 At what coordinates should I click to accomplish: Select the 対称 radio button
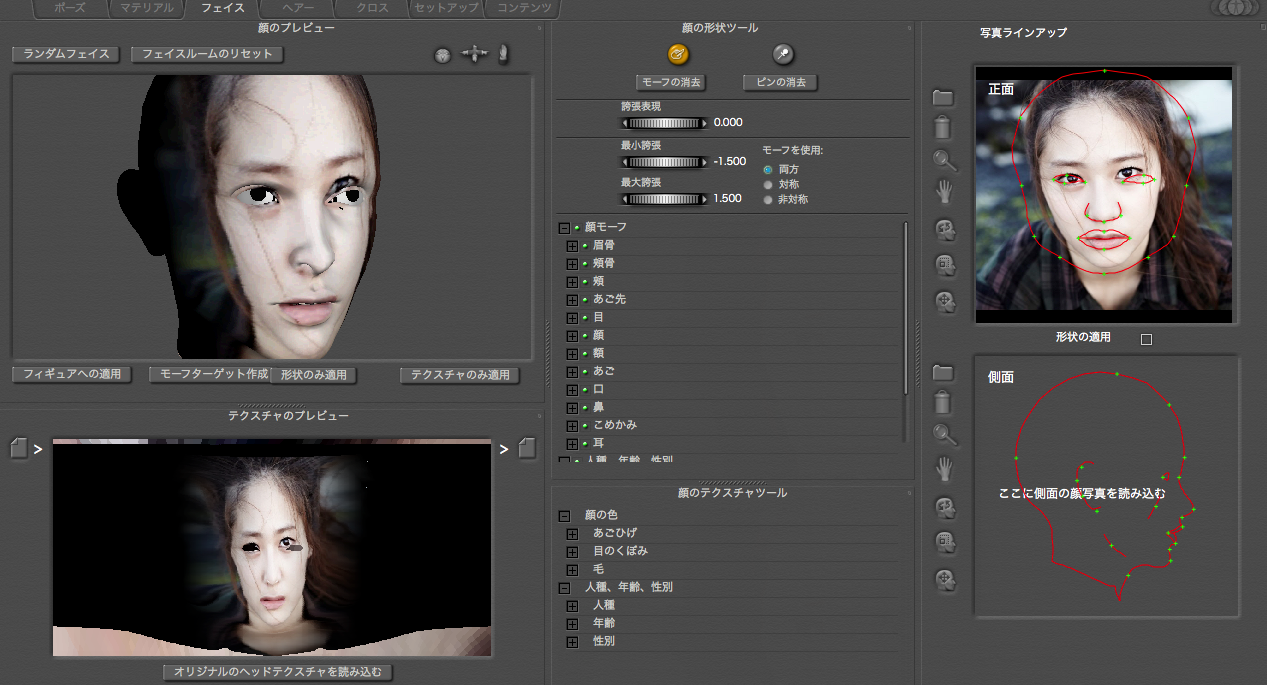click(768, 184)
